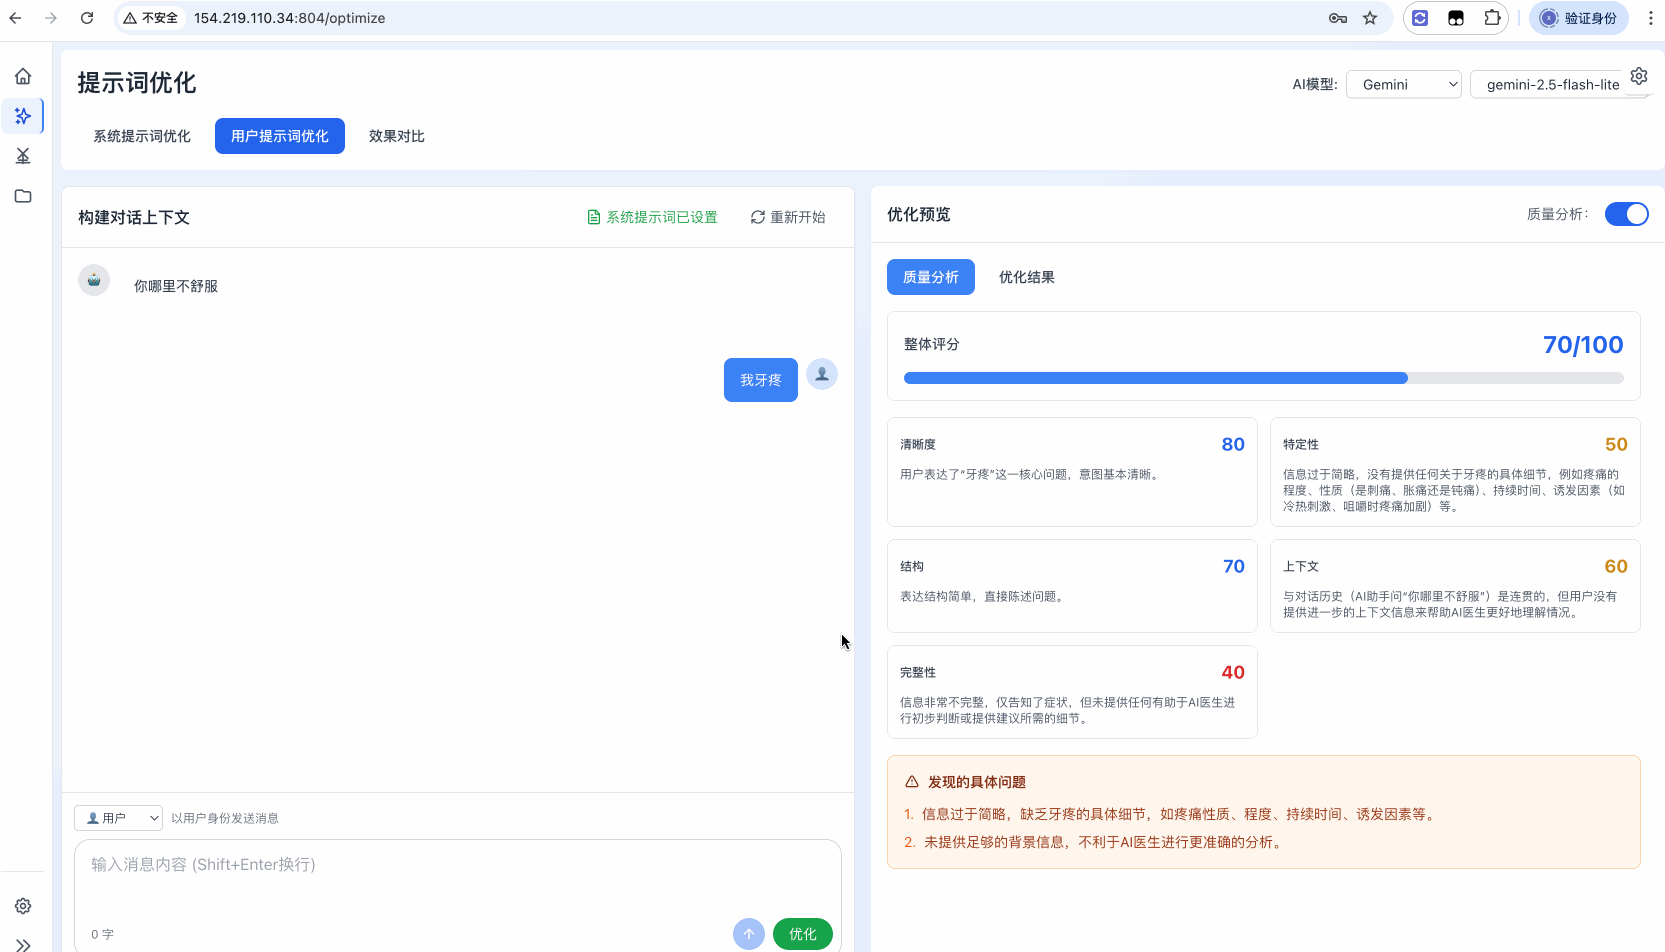Click 重新开始 to restart conversation
Screen dimensions: 1665x952
pos(788,217)
